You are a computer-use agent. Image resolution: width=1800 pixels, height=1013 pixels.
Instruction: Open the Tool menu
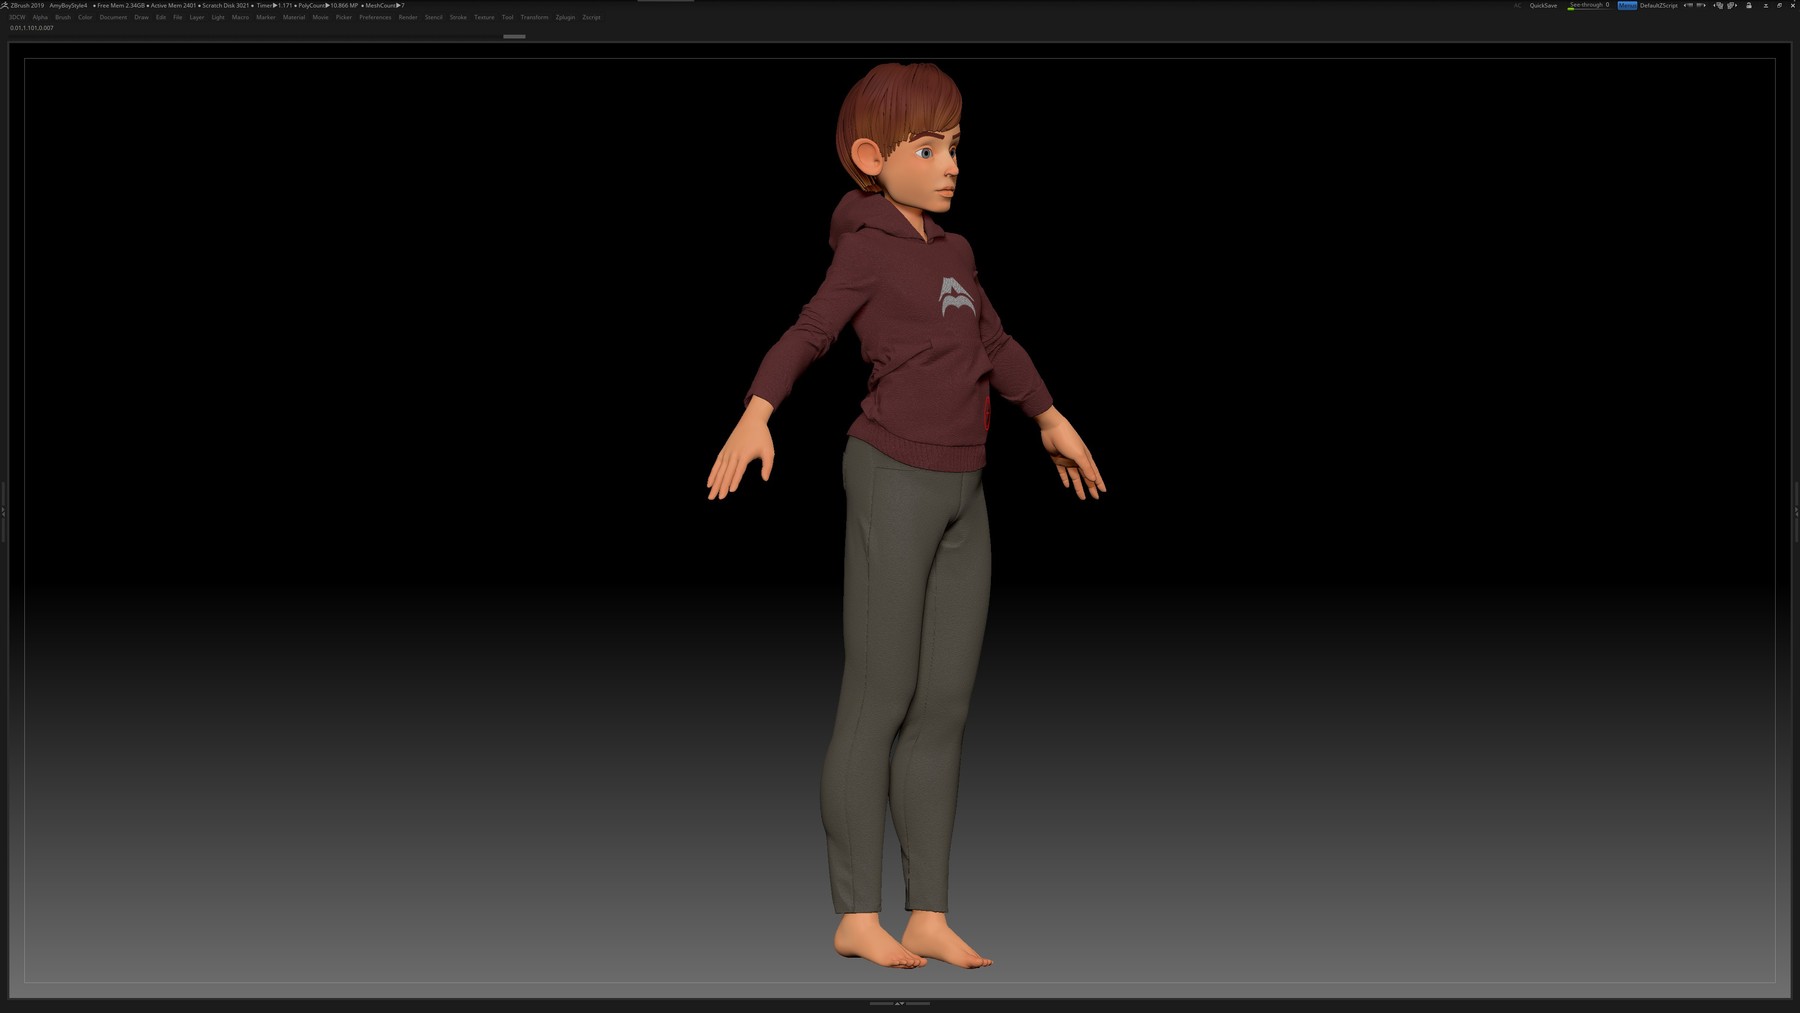[x=507, y=17]
